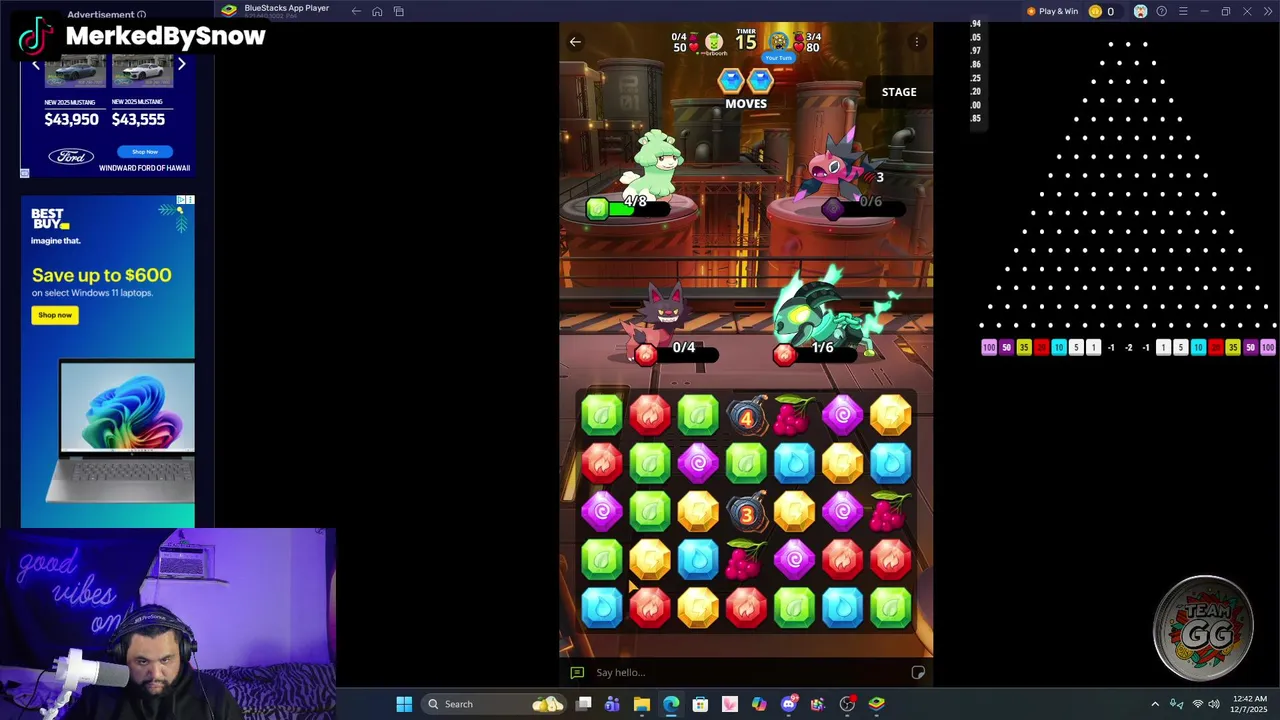Click the Say hello chat input

pyautogui.click(x=746, y=673)
